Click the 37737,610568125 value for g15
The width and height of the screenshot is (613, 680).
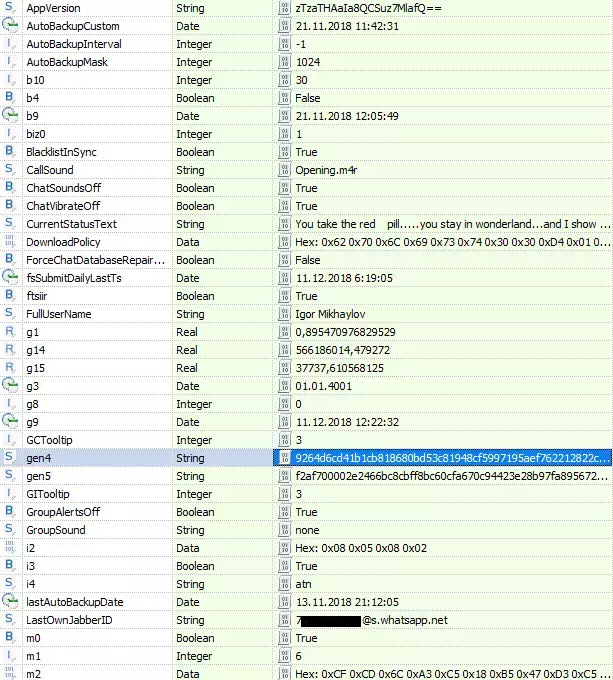pyautogui.click(x=339, y=368)
